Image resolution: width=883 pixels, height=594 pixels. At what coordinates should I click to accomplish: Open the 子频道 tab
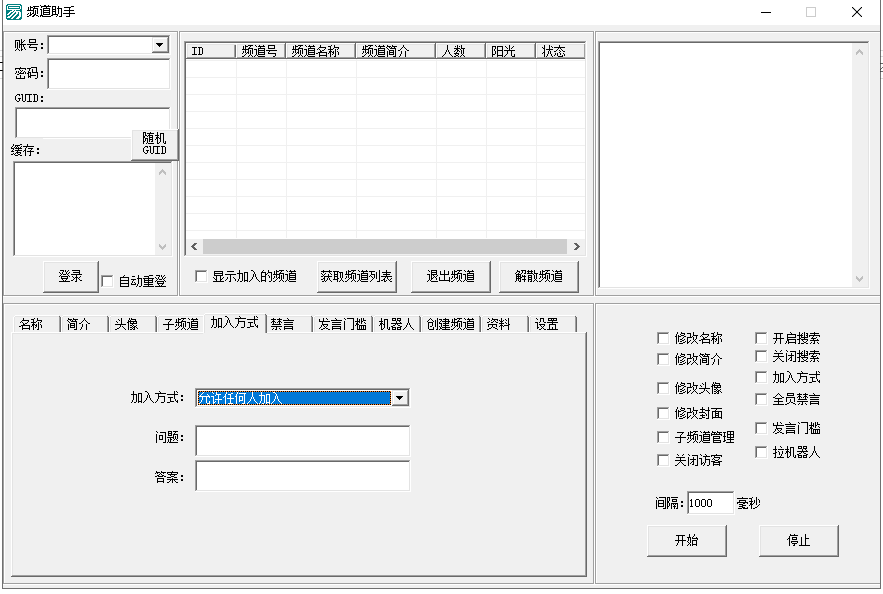(181, 324)
